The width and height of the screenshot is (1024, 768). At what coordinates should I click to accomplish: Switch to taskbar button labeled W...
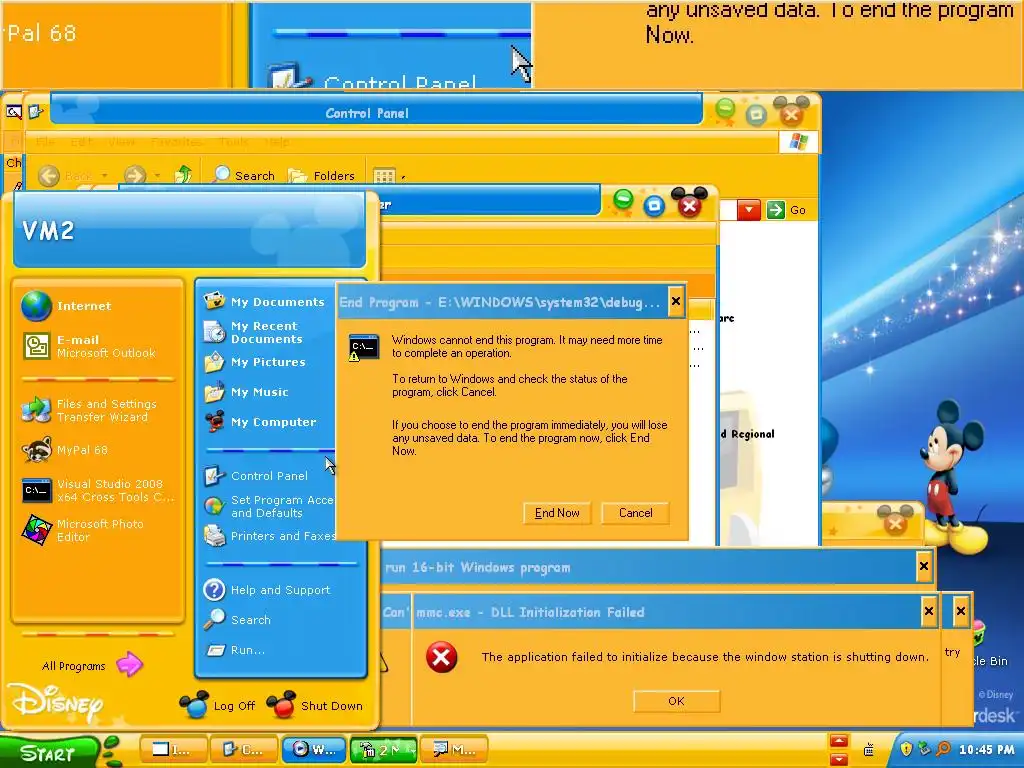click(315, 750)
